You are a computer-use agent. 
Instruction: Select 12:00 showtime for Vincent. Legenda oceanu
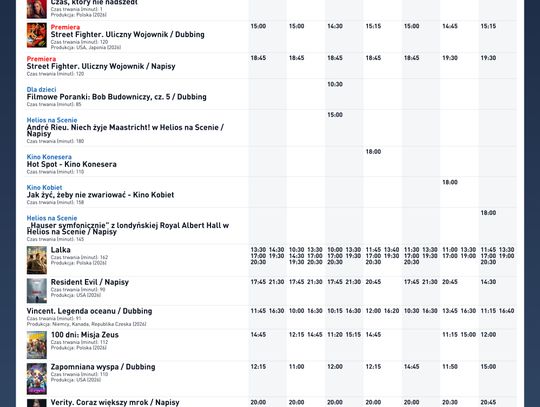pos(373,311)
